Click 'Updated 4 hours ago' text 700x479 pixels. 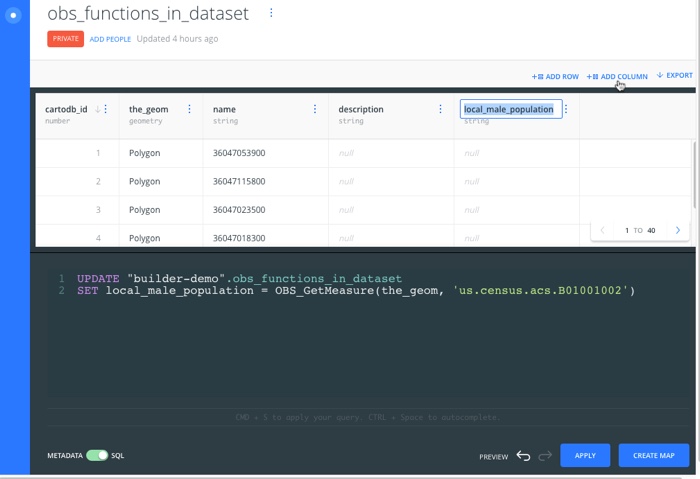(x=177, y=39)
